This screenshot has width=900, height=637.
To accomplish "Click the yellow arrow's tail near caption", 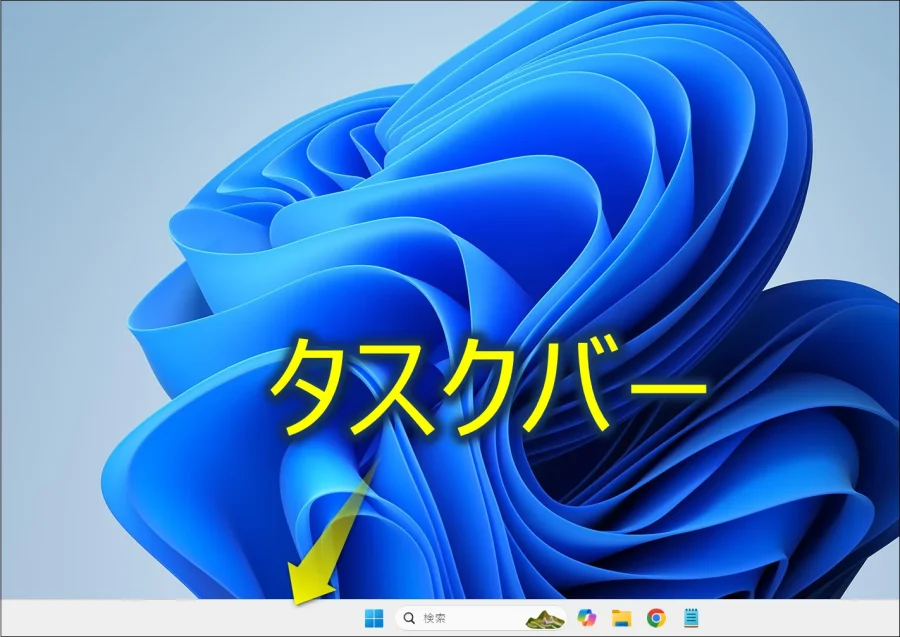I will pyautogui.click(x=372, y=468).
